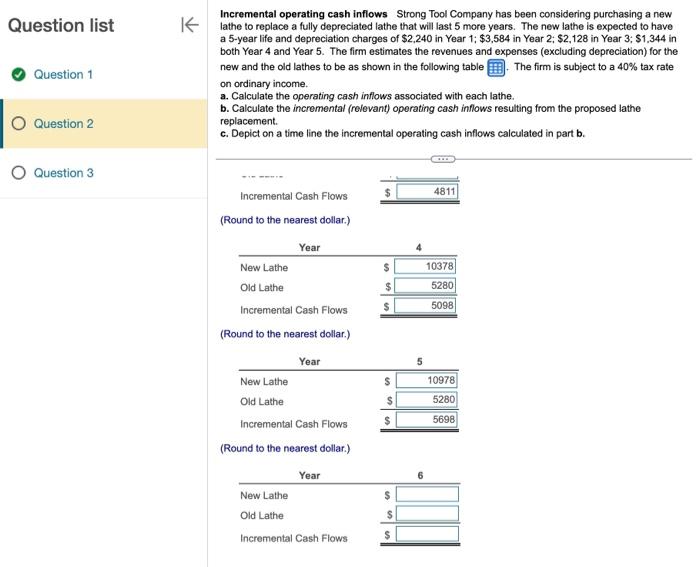Open Question 3 link

[63, 172]
